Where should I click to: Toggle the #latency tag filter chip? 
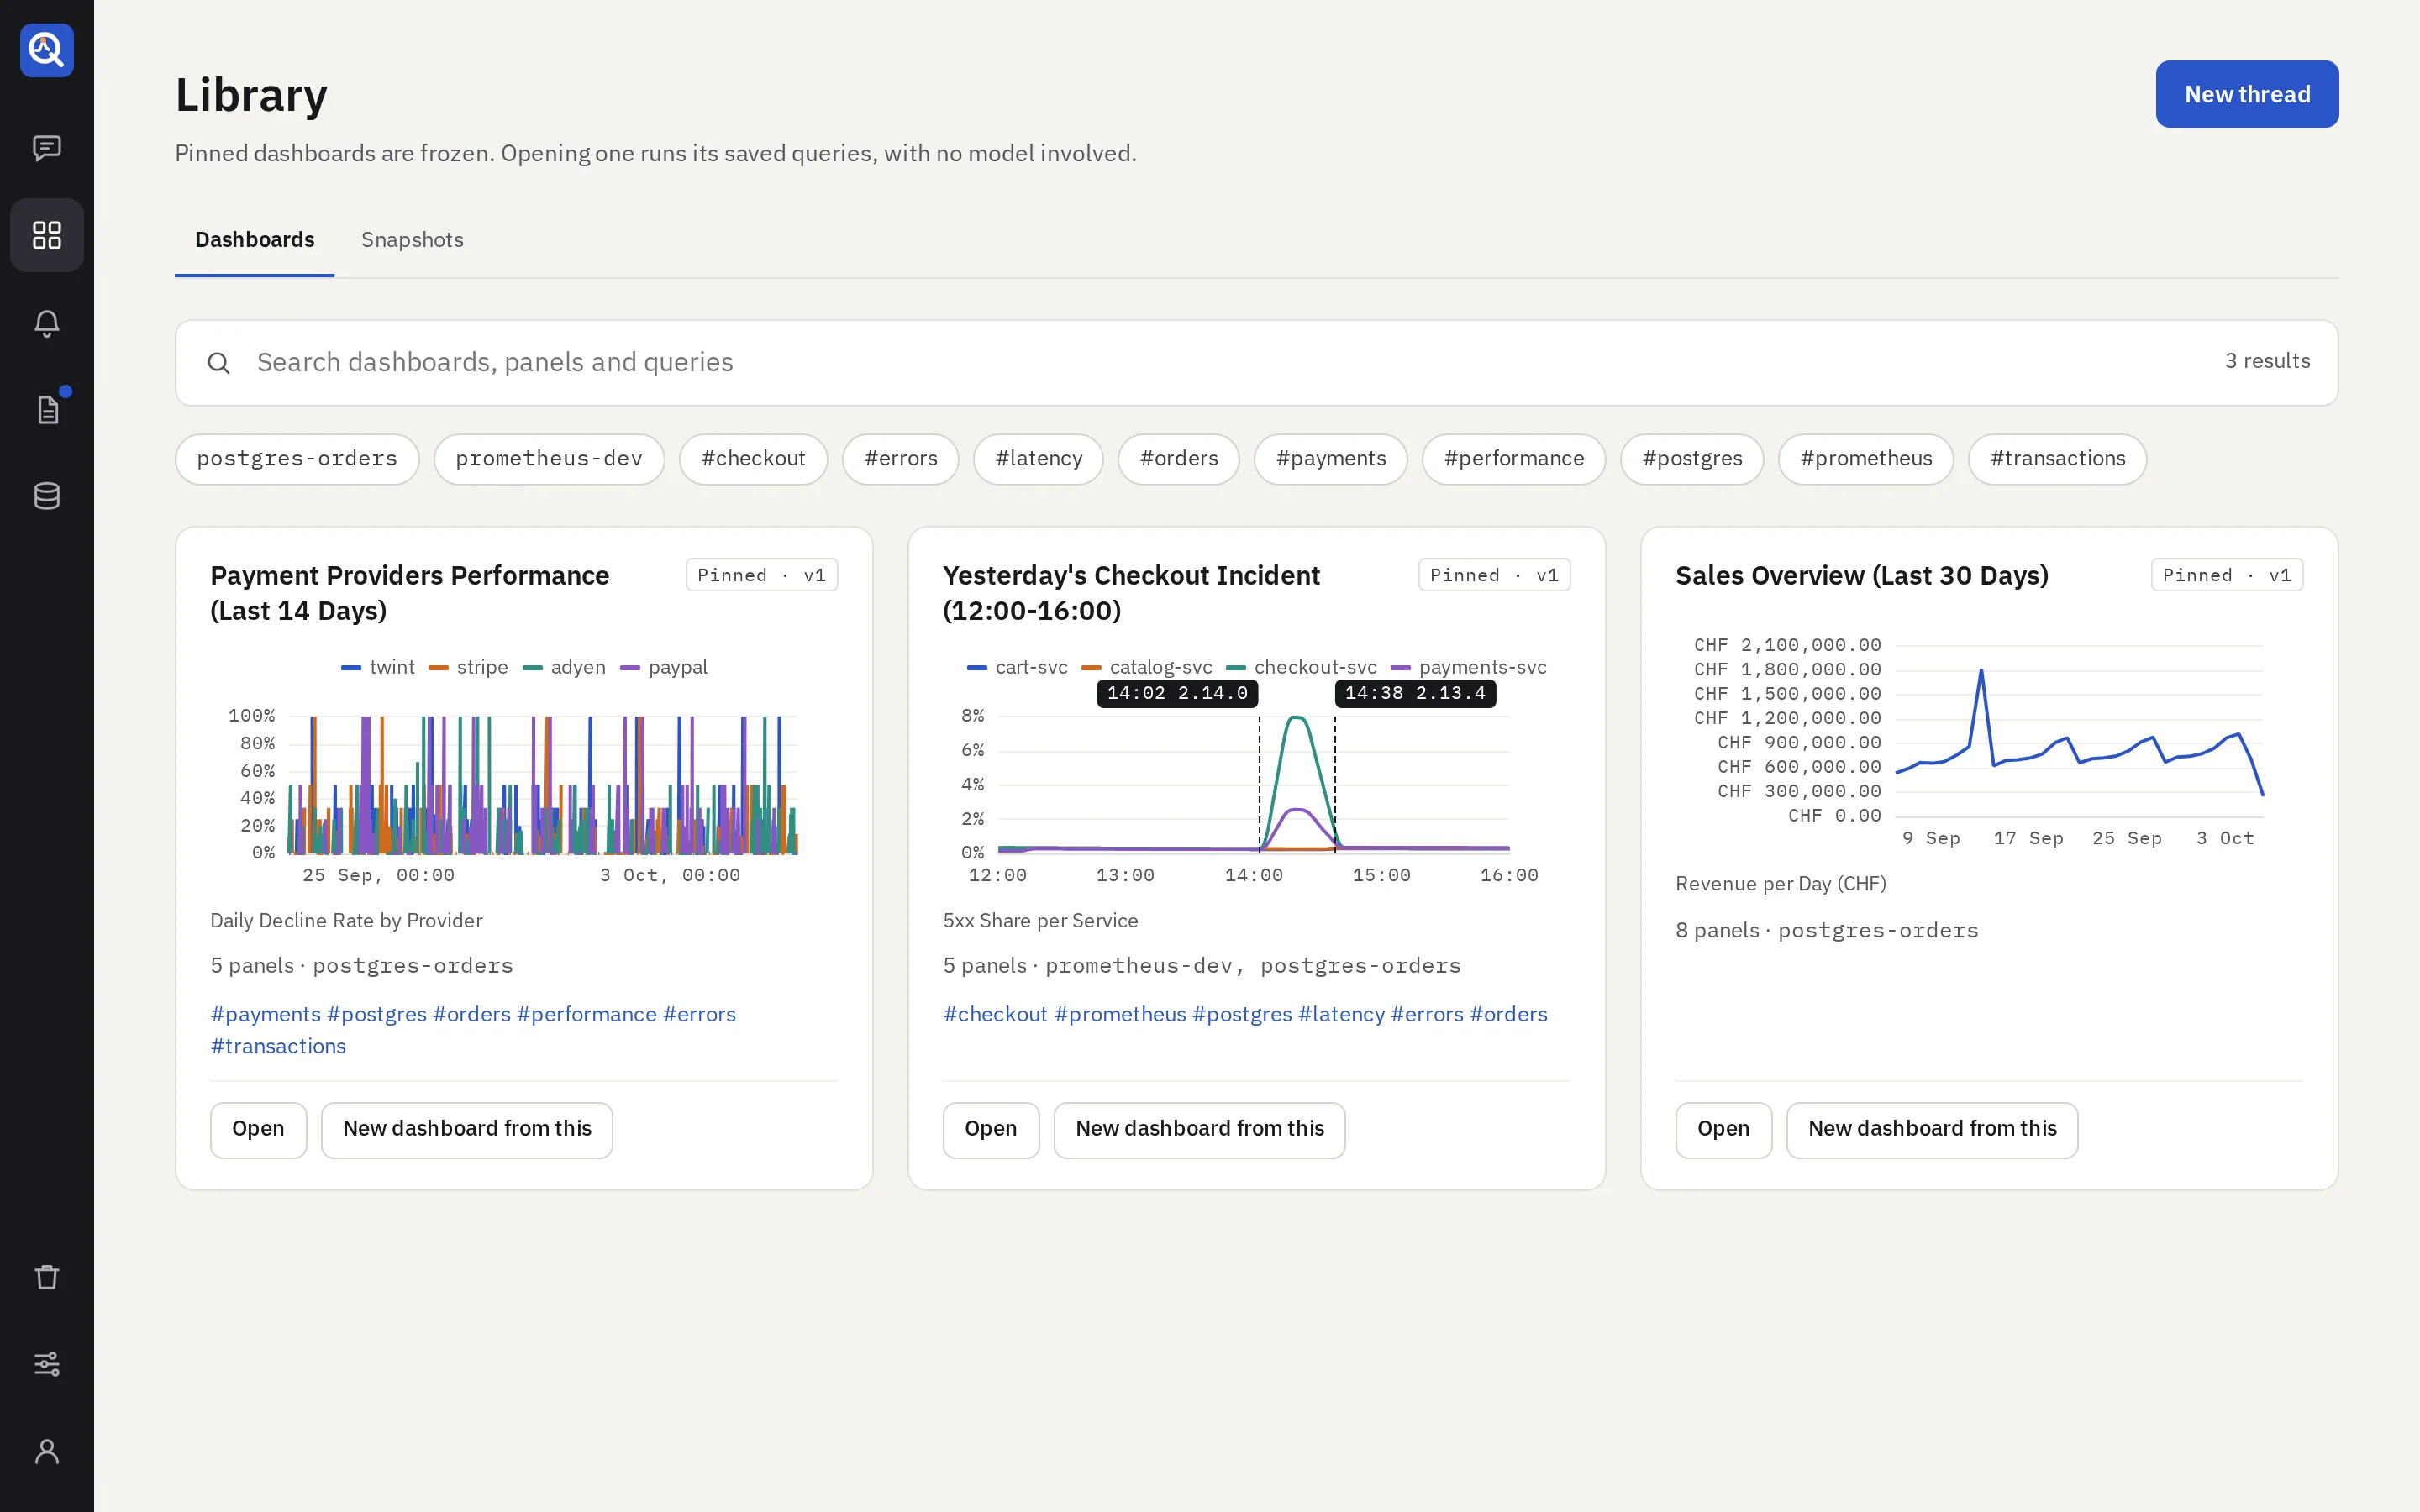pos(1038,459)
